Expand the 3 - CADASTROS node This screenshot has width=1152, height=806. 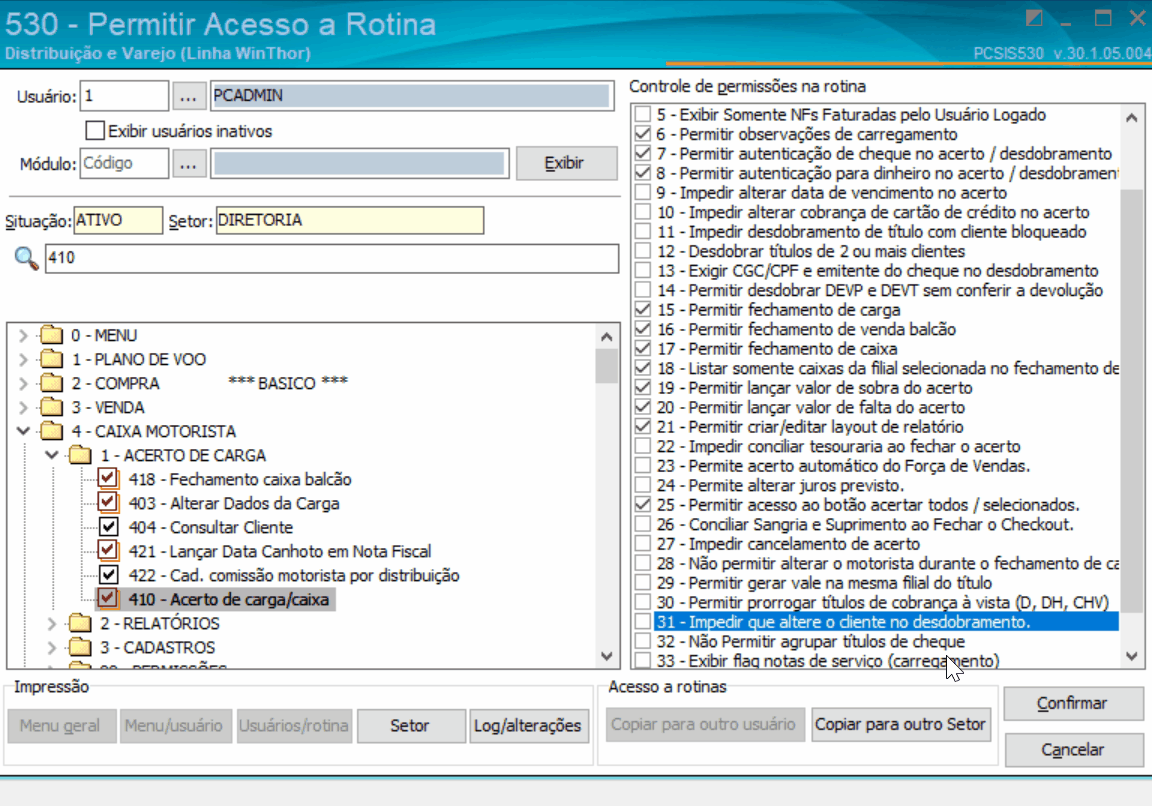pos(51,648)
